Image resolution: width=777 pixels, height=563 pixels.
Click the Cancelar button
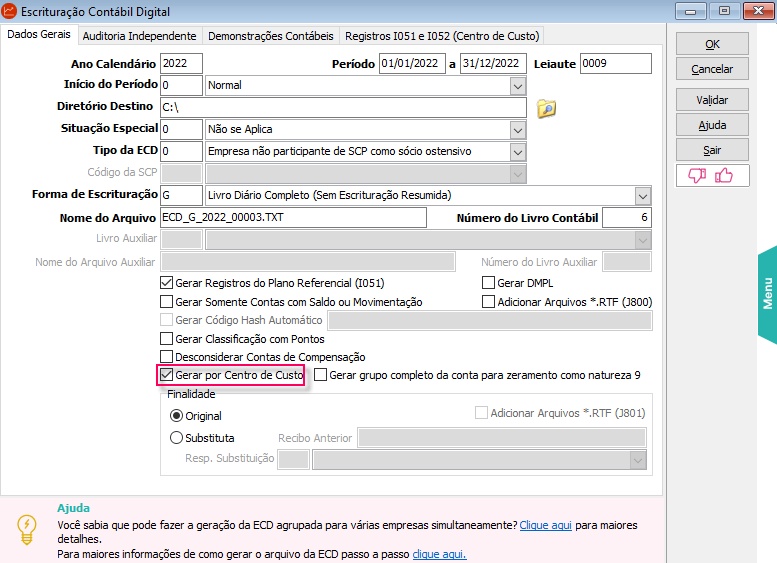coord(712,69)
